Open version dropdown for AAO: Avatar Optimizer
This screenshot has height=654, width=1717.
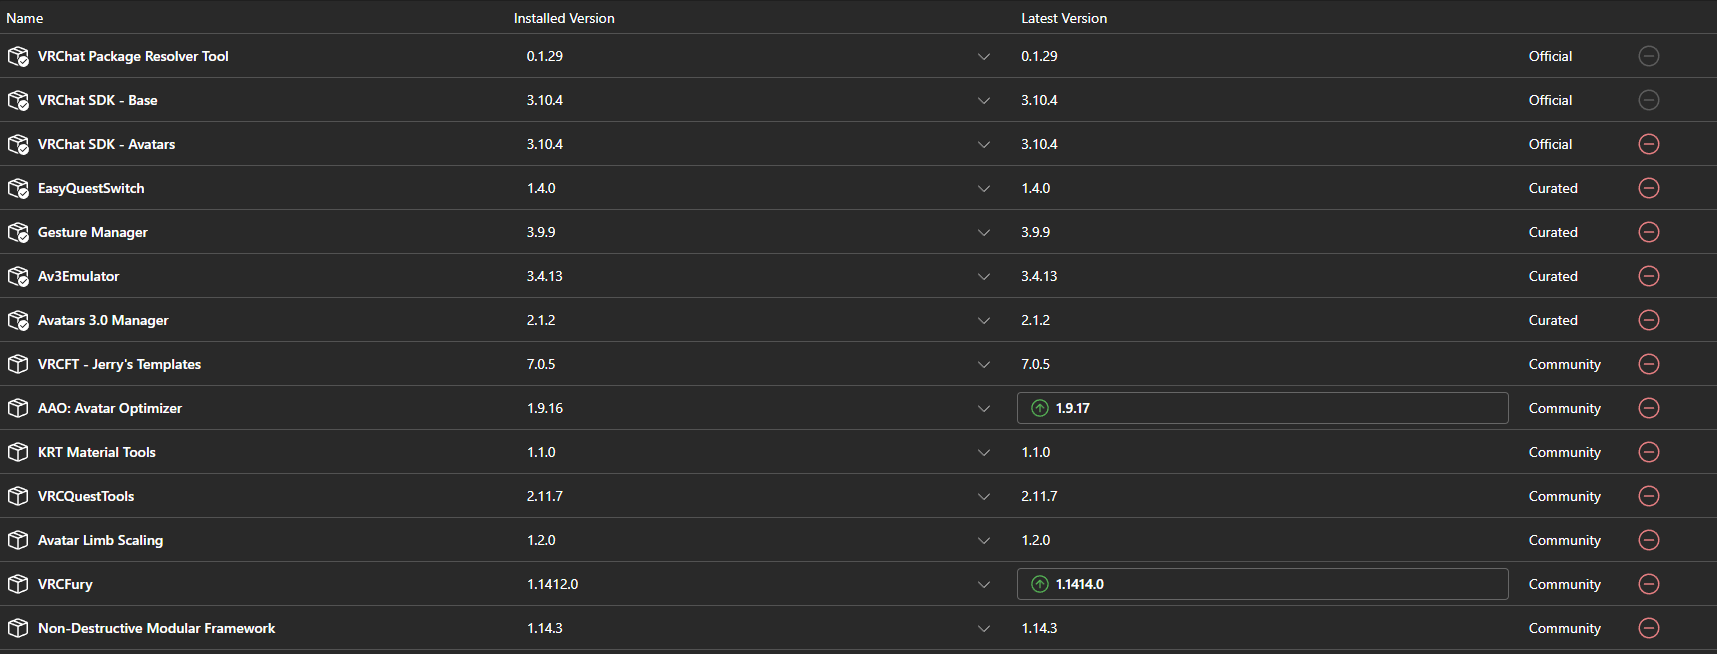coord(984,409)
